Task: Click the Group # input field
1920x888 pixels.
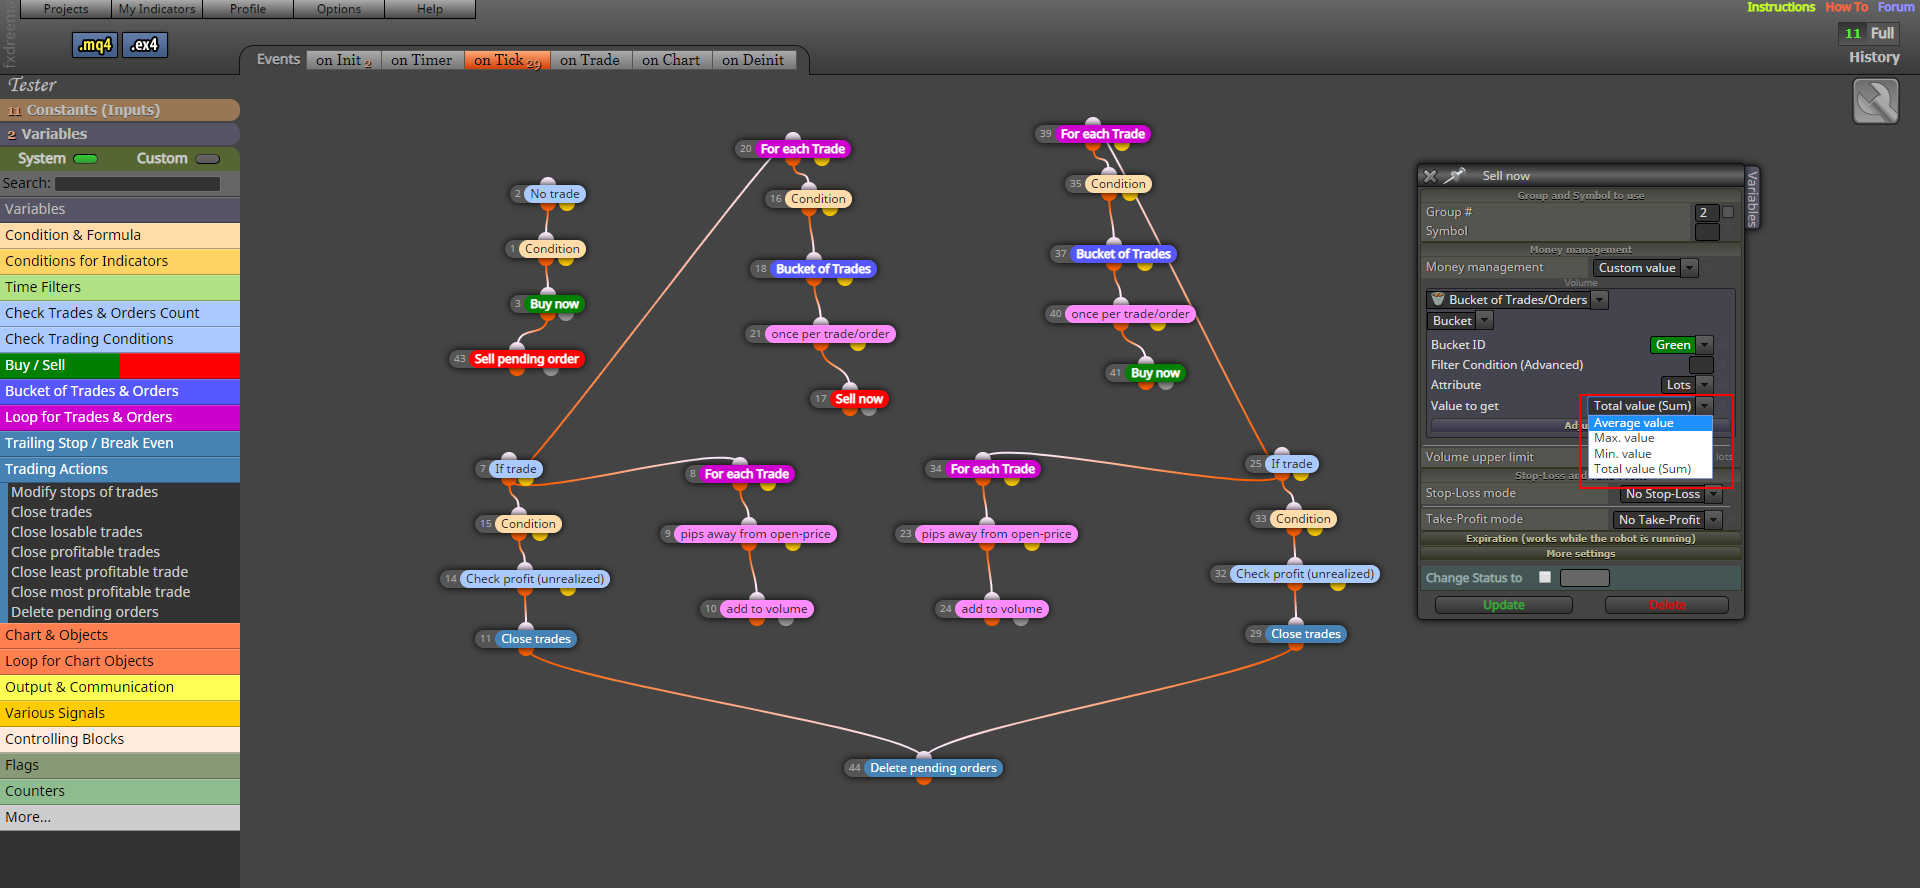Action: [1707, 212]
